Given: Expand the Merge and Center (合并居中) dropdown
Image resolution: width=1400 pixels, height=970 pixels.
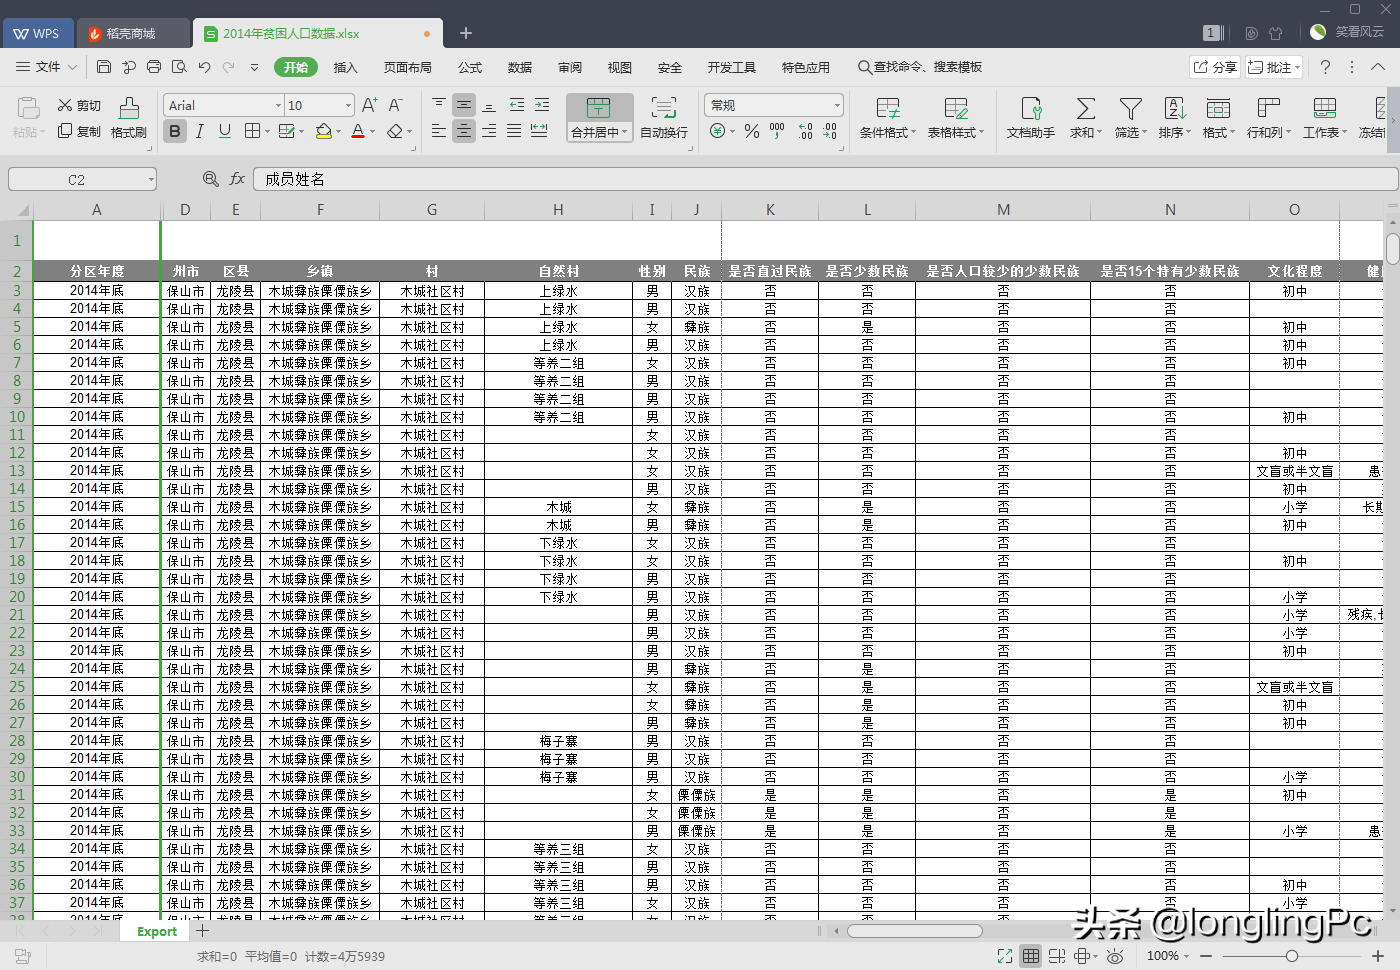Looking at the screenshot, I should 625,132.
